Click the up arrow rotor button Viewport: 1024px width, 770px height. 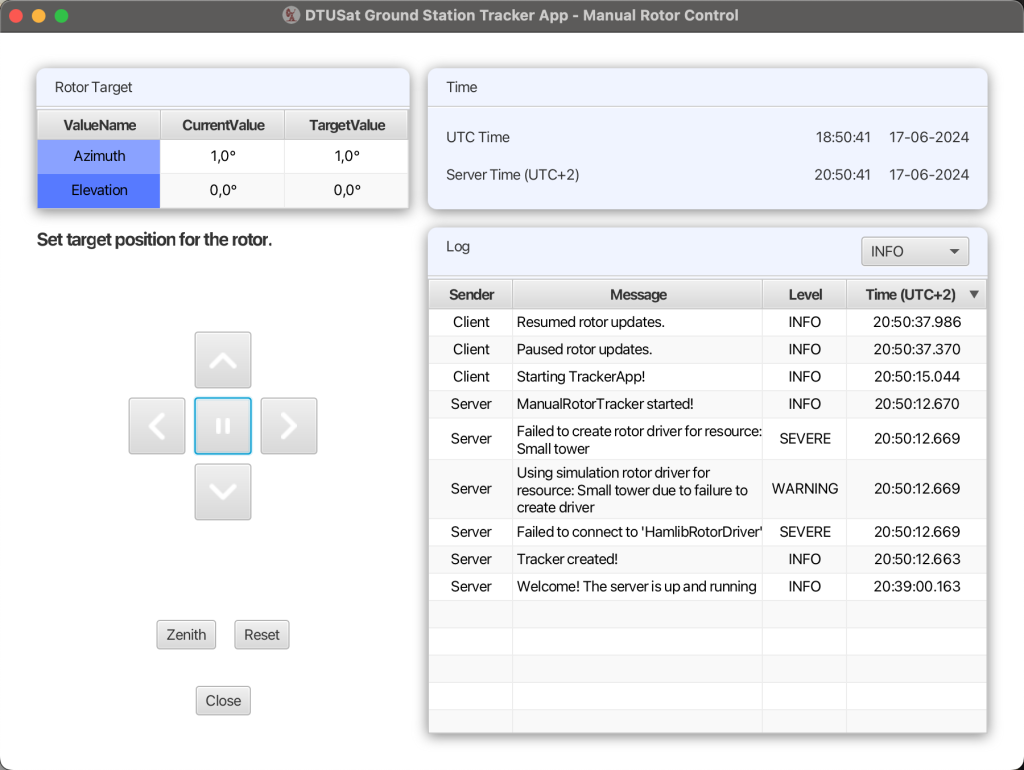223,360
